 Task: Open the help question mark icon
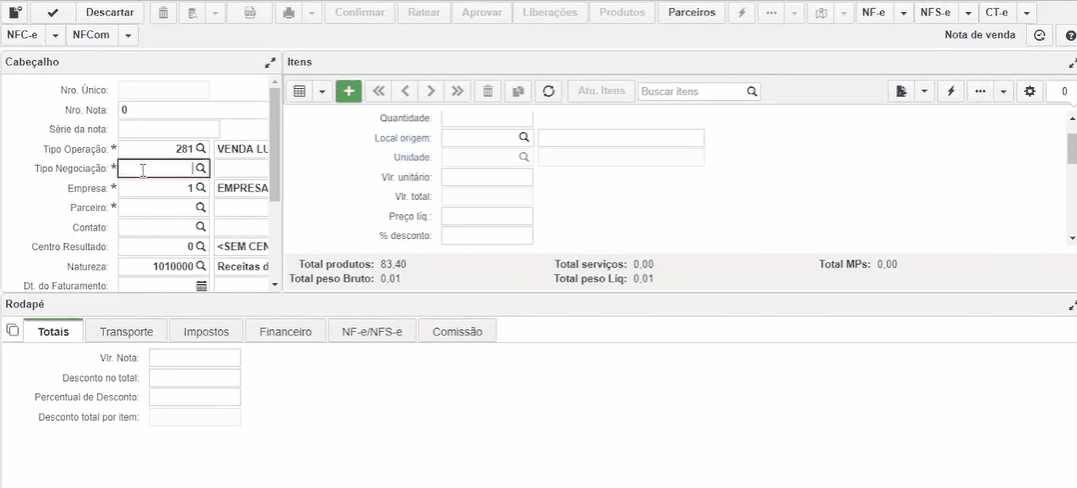click(x=1070, y=35)
